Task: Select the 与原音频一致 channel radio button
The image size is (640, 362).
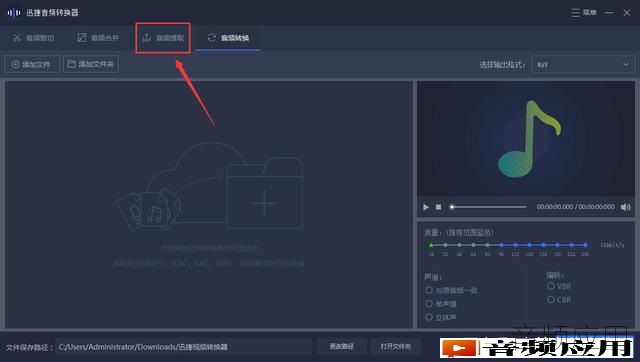Action: tap(429, 290)
